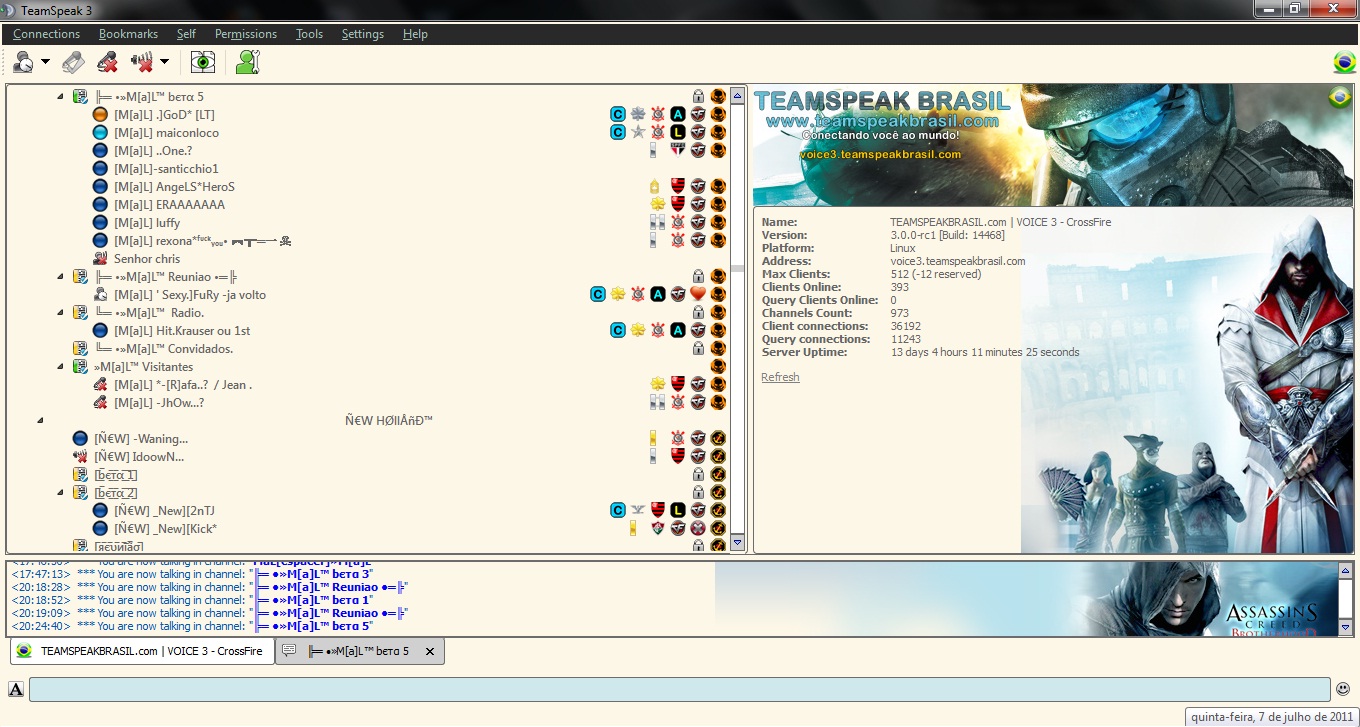Click the padlock icon on Convidados channel
Viewport: 1360px width, 727px height.
698,349
